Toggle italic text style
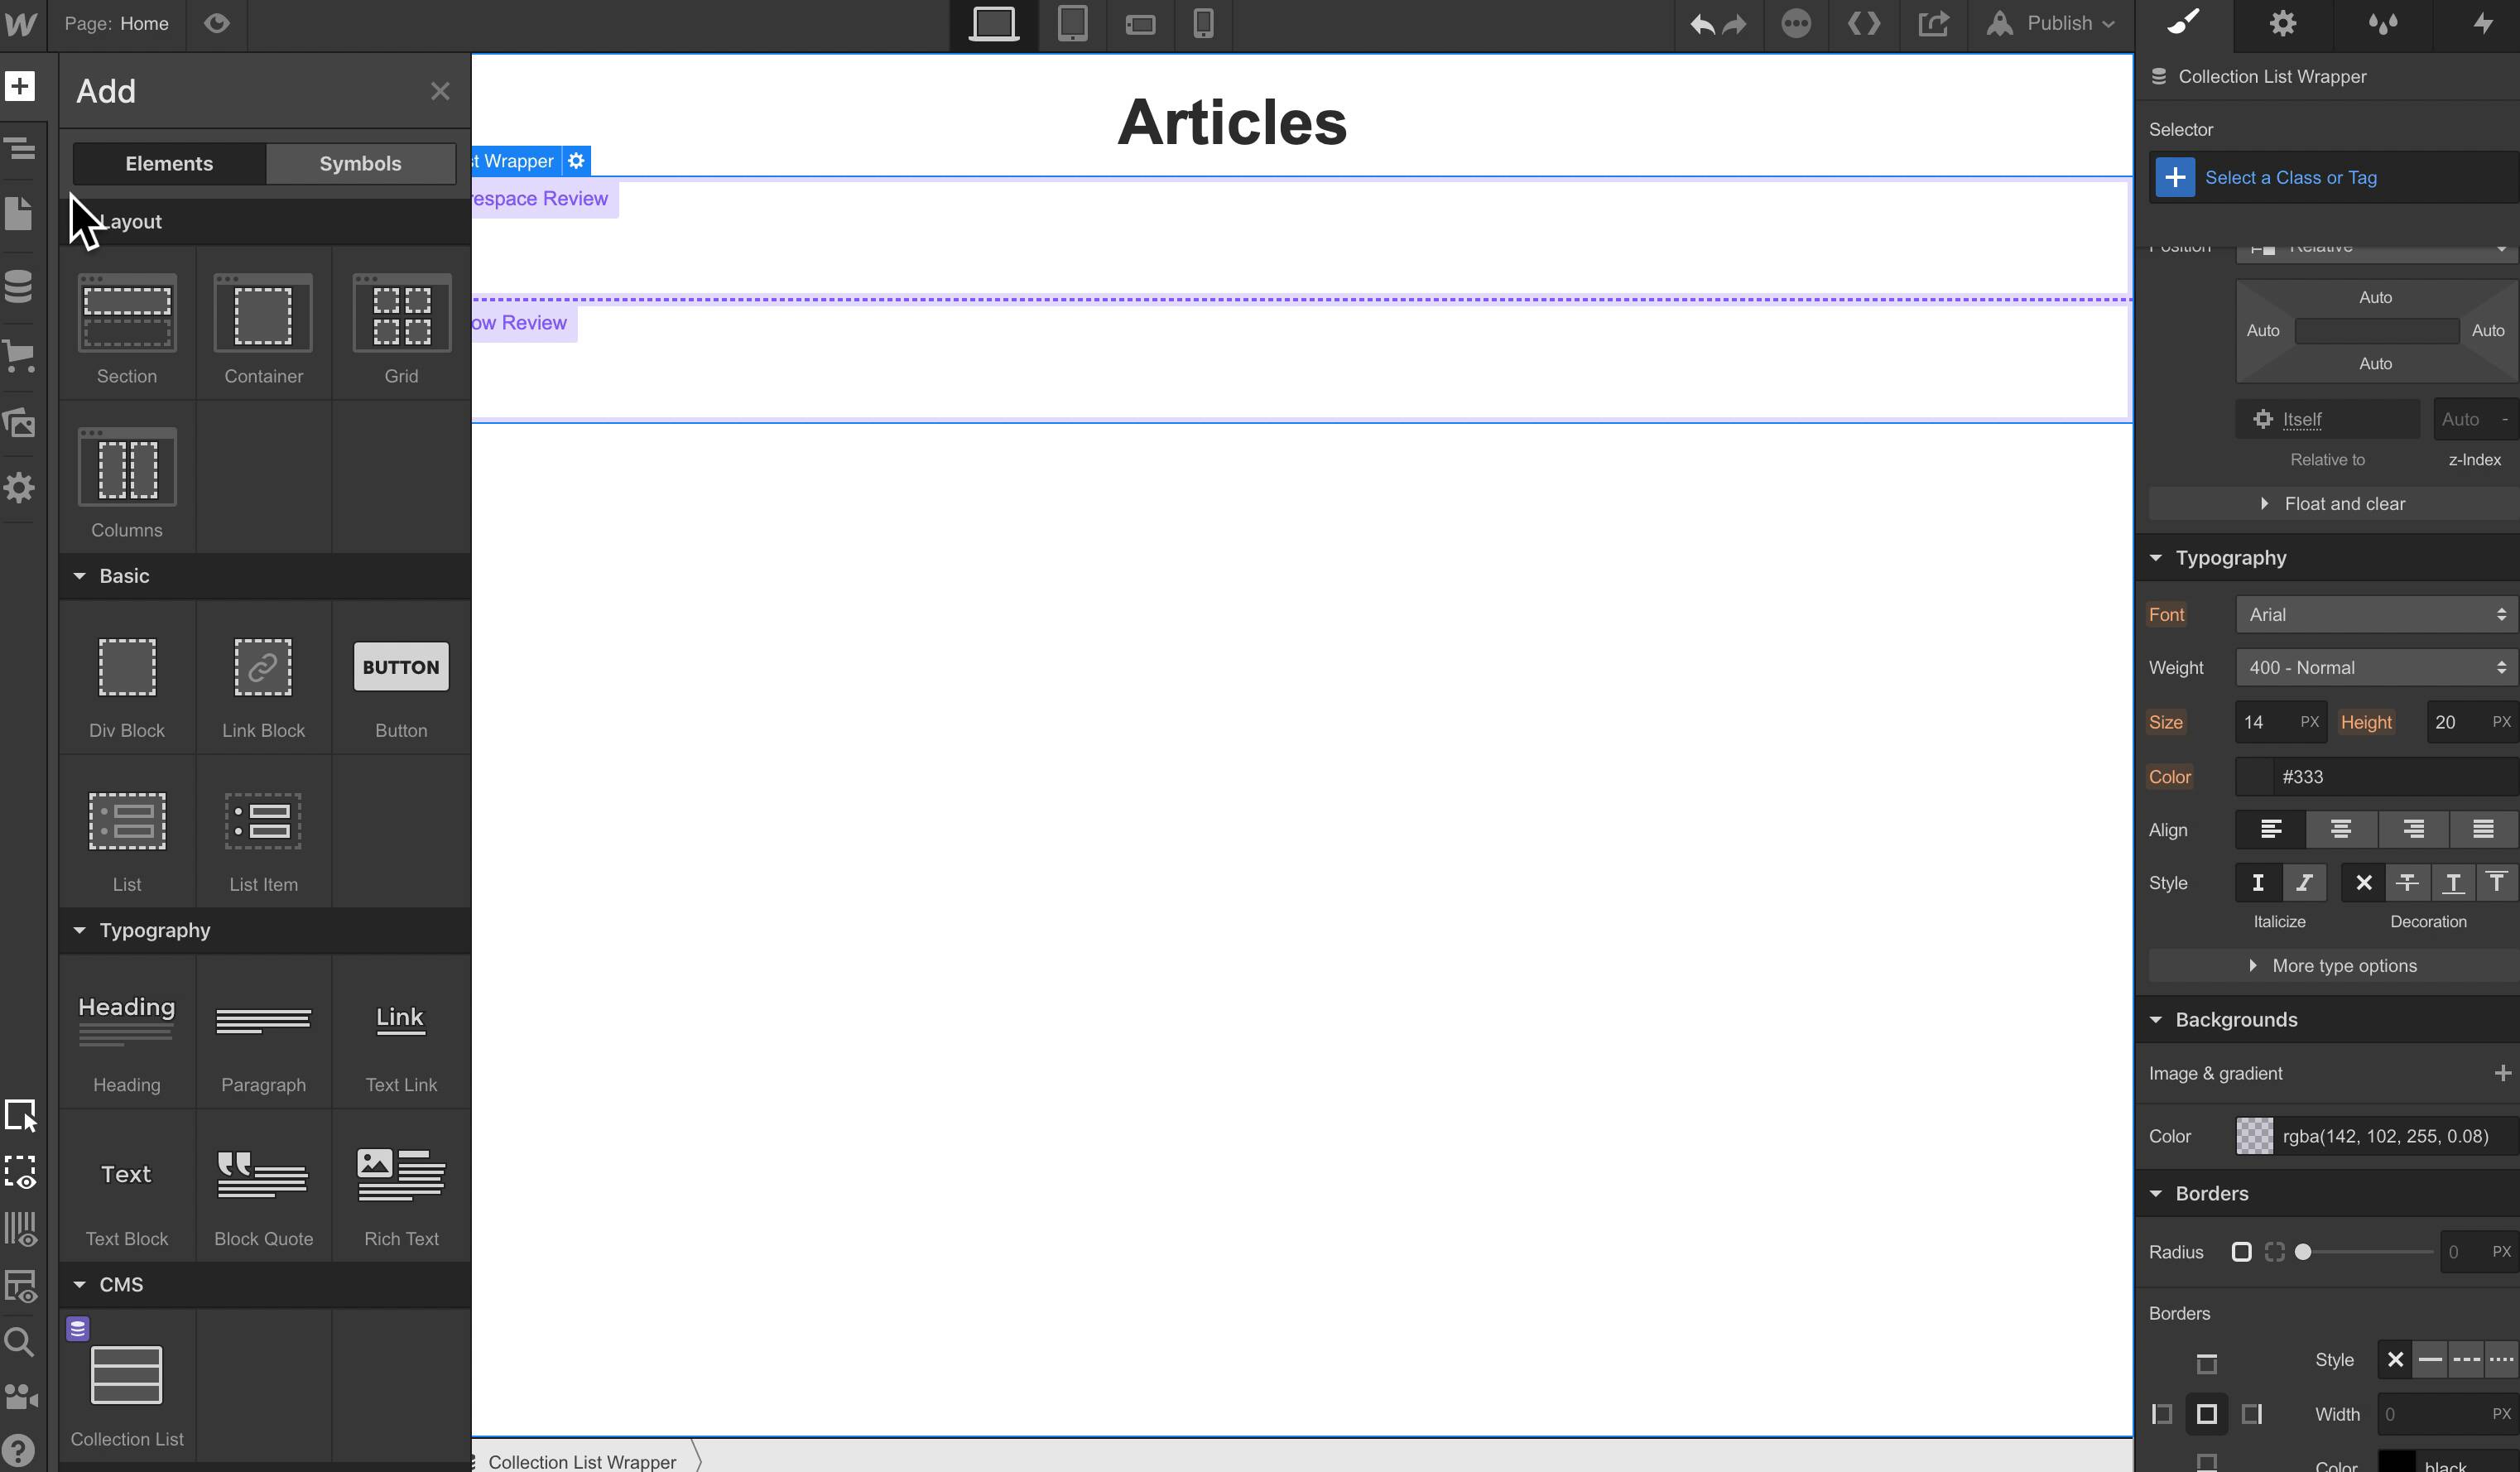Viewport: 2520px width, 1472px height. (2304, 883)
